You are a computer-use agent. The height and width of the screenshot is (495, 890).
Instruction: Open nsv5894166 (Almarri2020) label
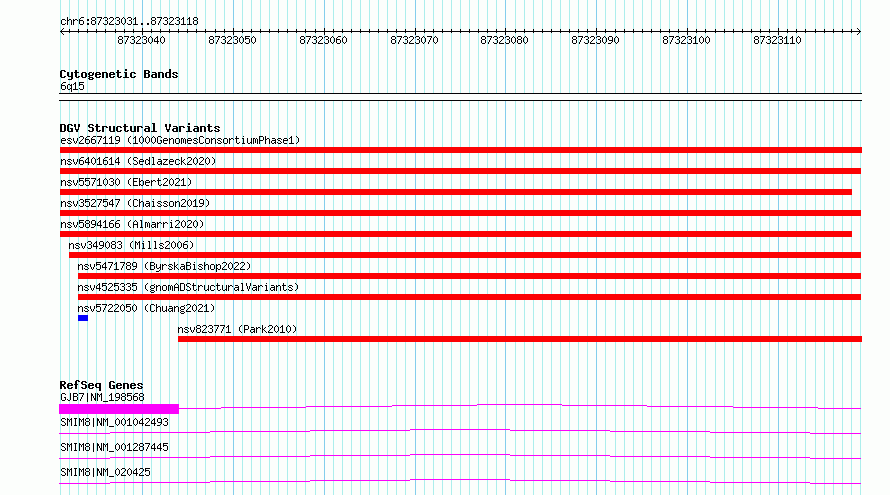tap(132, 224)
